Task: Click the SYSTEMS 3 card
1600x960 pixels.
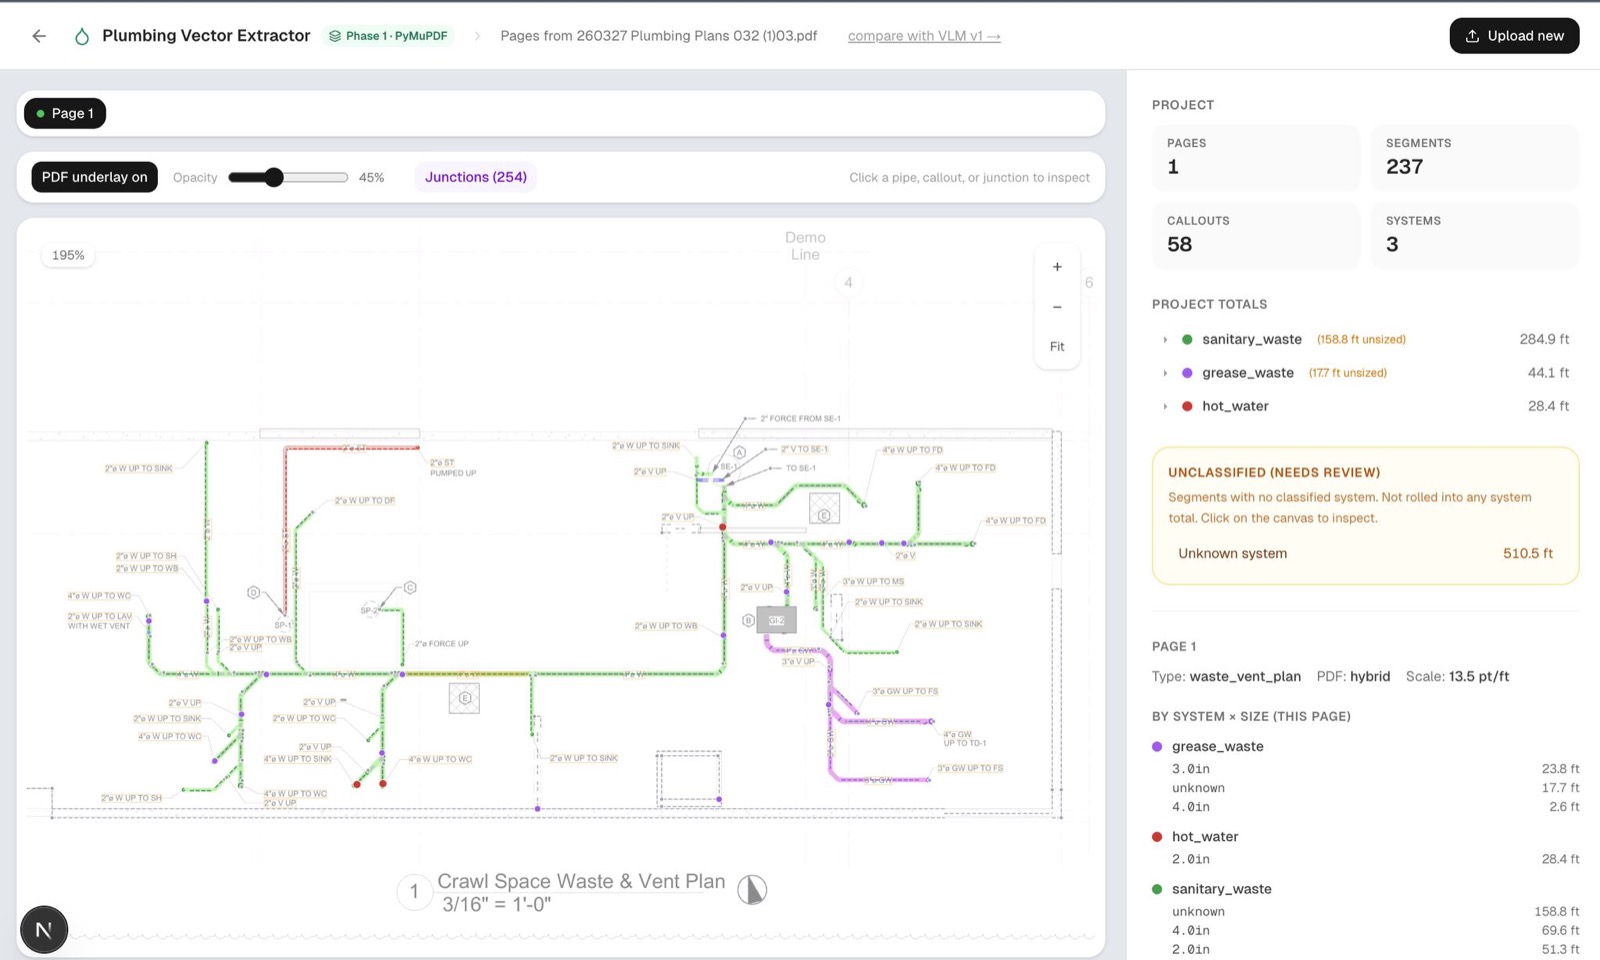Action: coord(1475,235)
